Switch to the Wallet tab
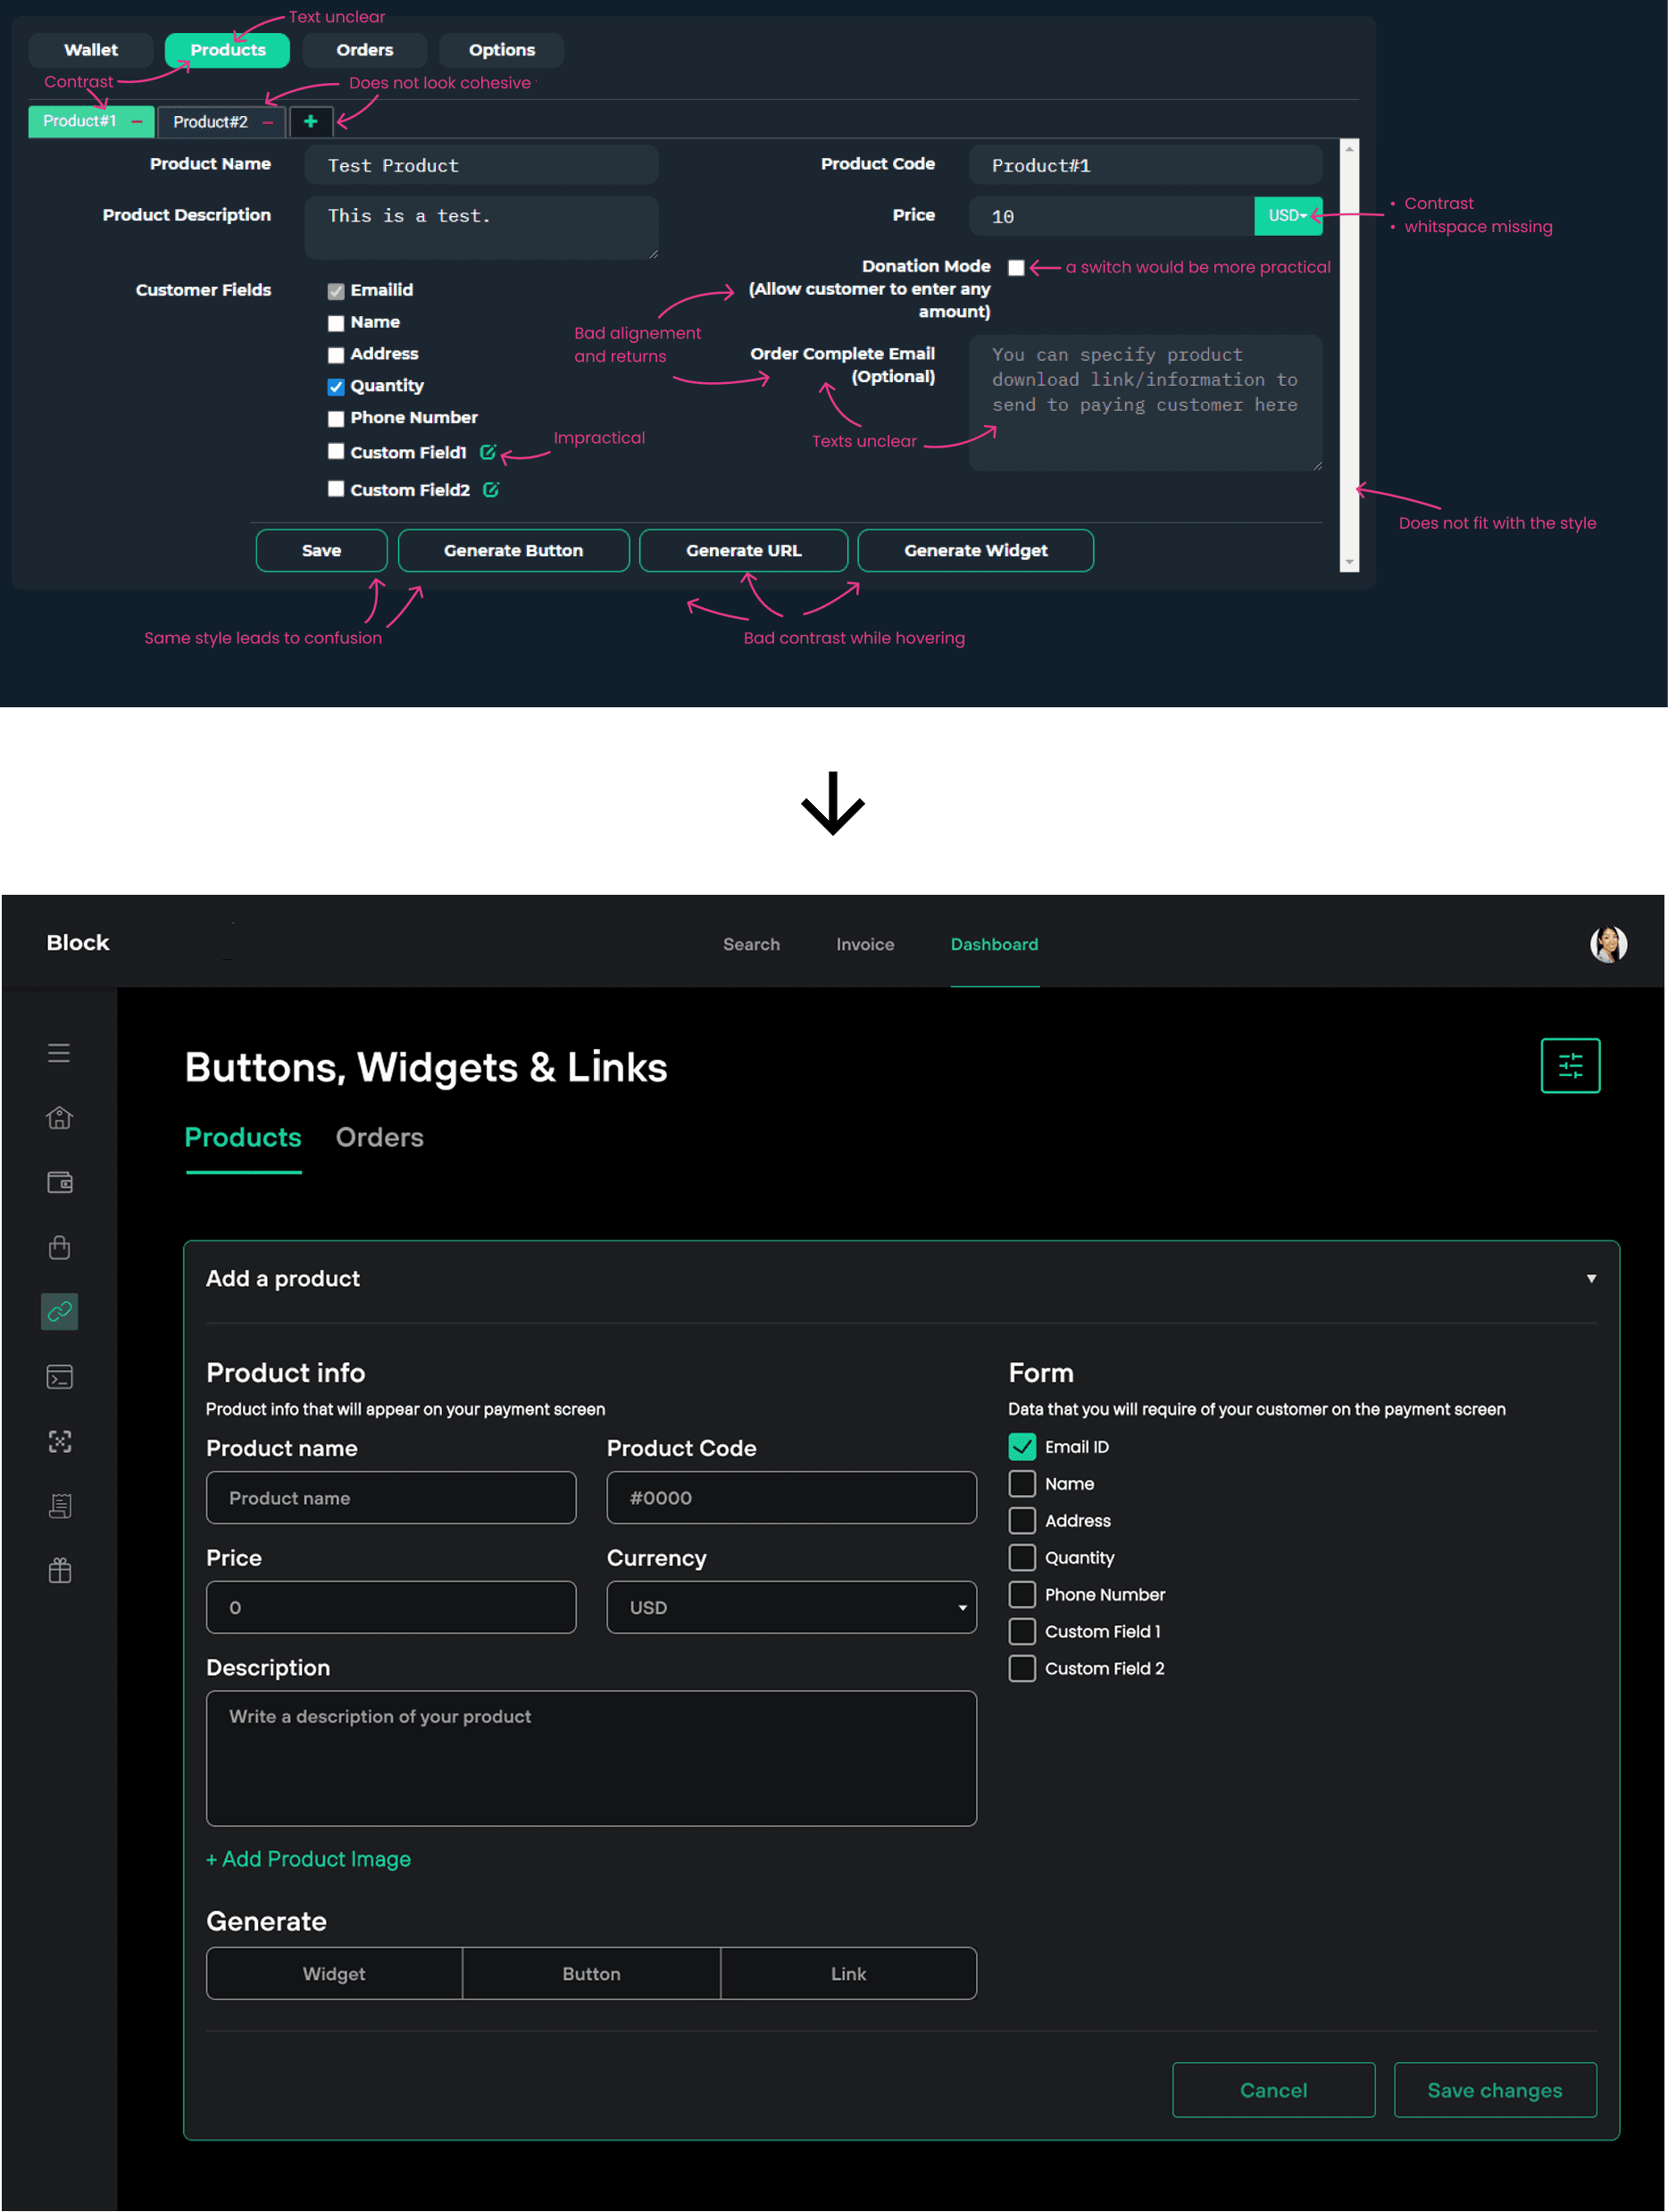1668x2212 pixels. click(x=91, y=50)
